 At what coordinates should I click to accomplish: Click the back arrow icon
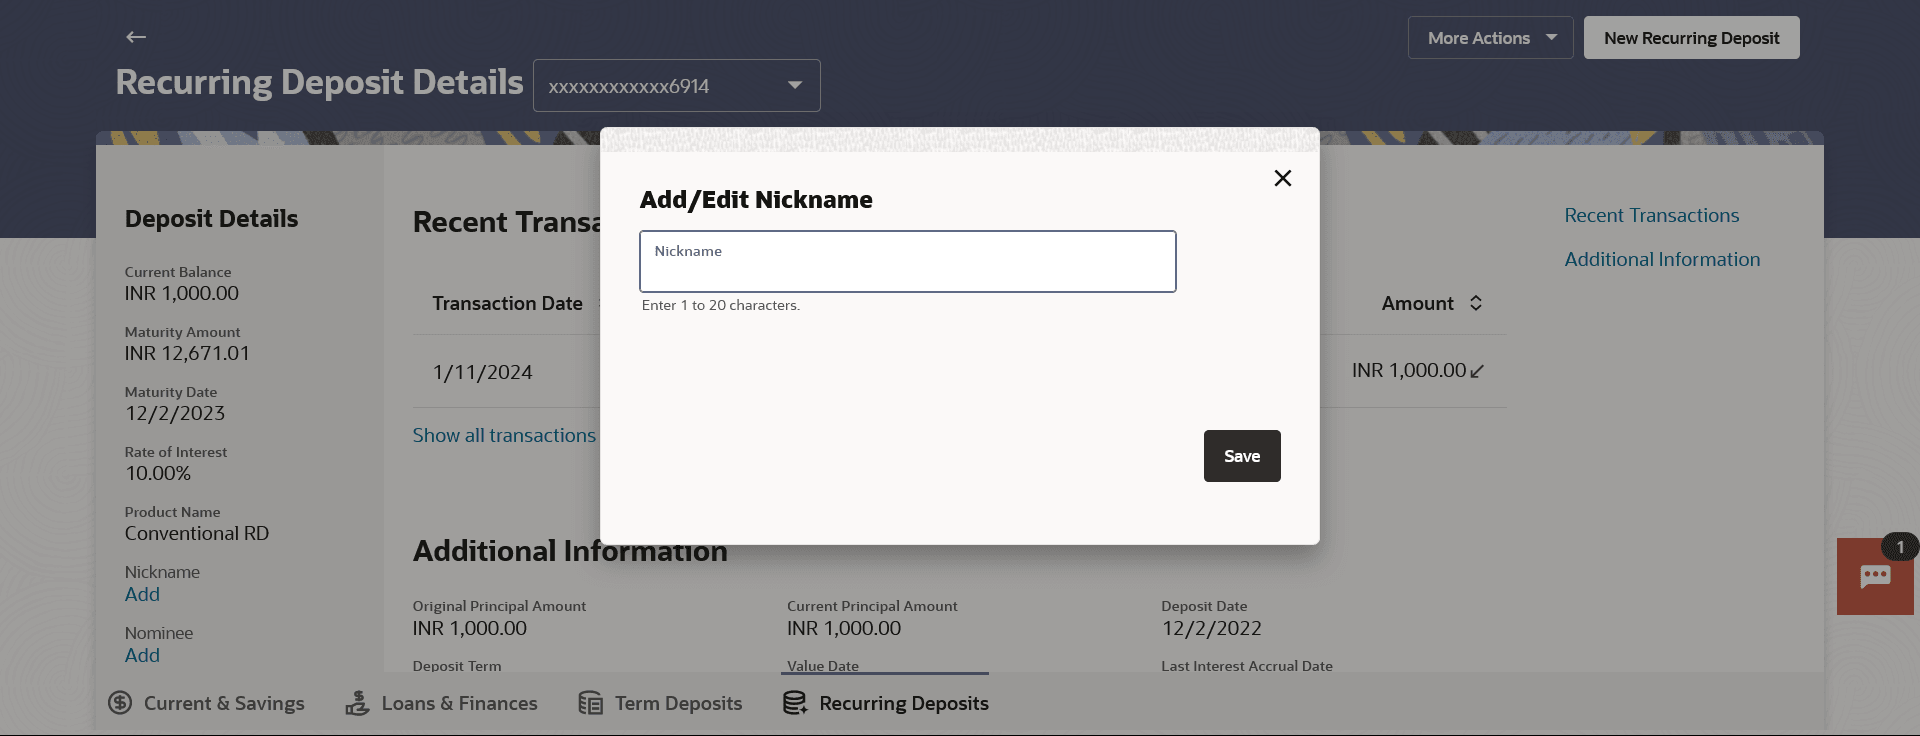(x=136, y=37)
